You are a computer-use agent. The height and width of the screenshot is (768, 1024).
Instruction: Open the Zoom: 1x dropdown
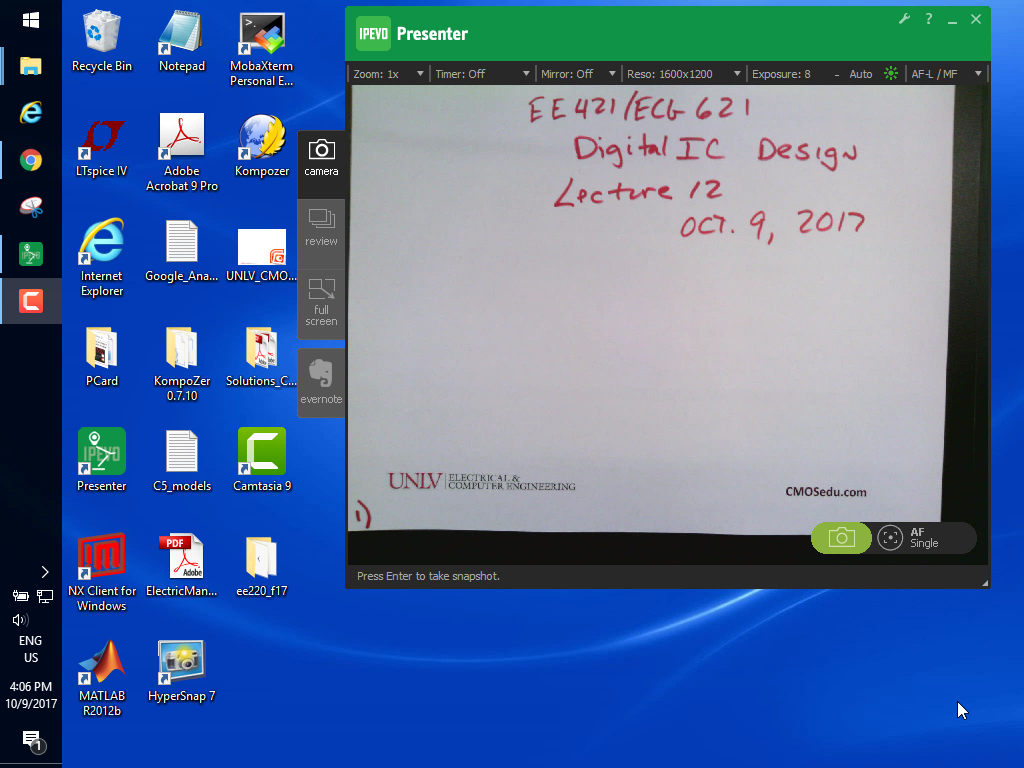point(388,74)
